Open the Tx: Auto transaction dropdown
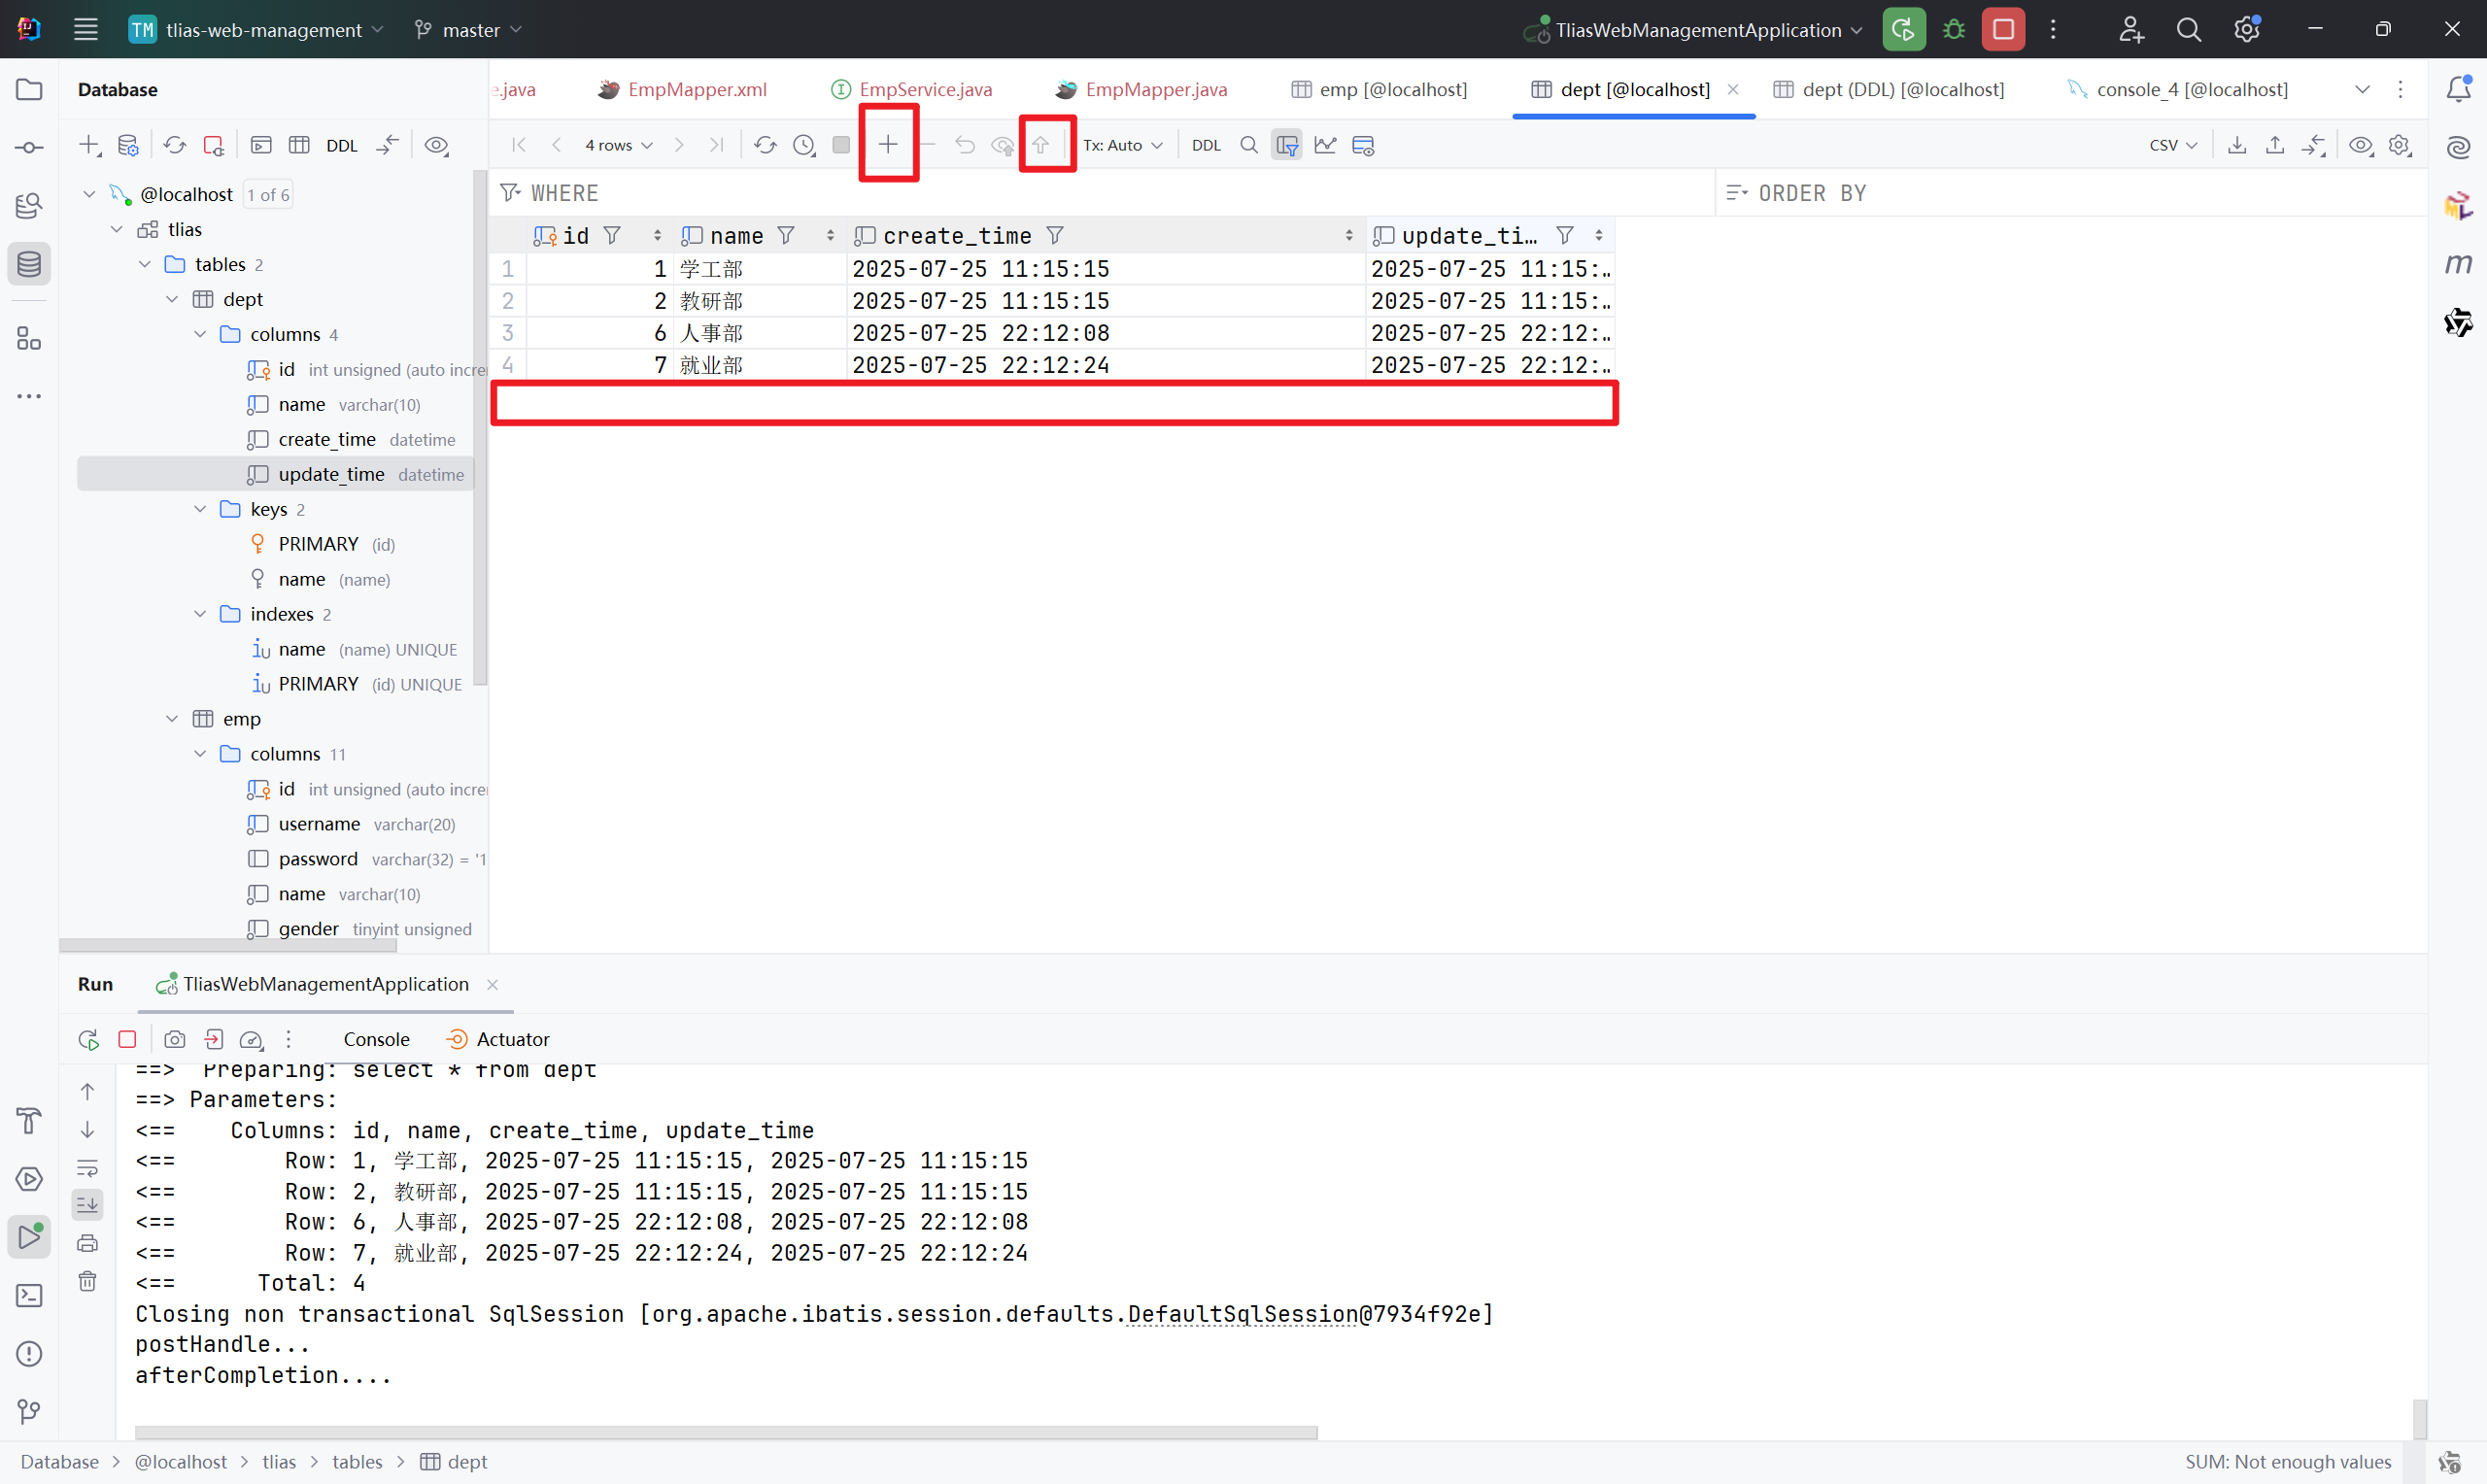This screenshot has height=1484, width=2487. 1122,145
